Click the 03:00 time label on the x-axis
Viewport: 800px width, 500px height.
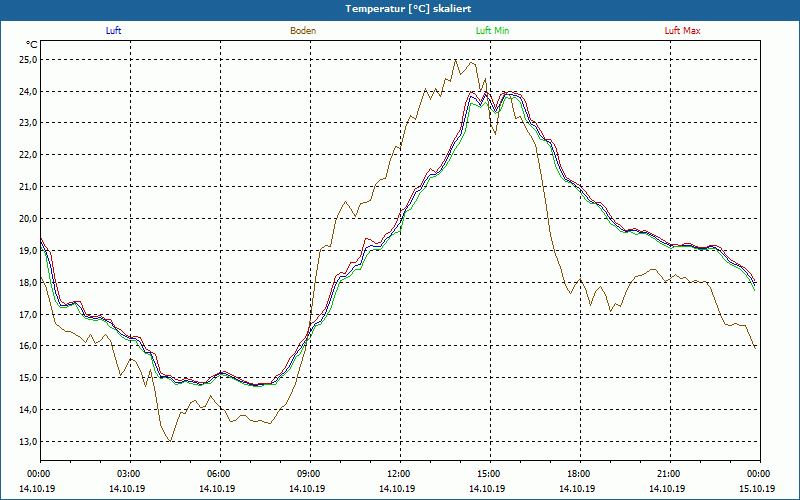tap(128, 474)
